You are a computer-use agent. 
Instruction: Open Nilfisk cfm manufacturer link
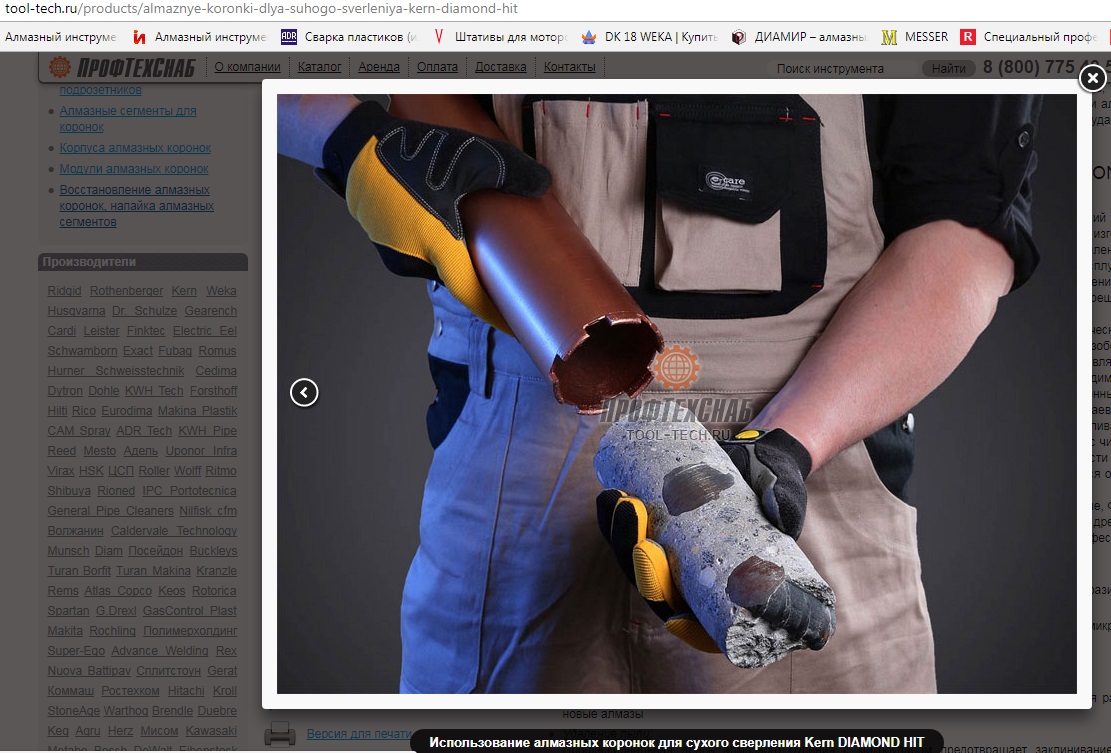[x=208, y=511]
